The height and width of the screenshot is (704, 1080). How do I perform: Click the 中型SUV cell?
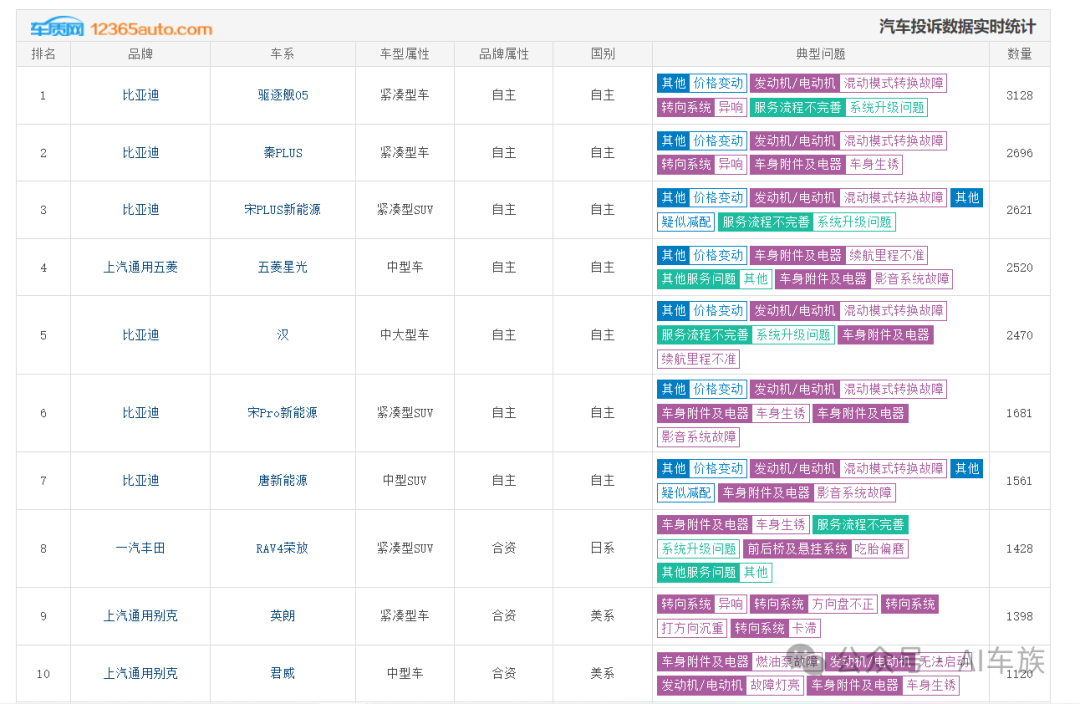405,480
